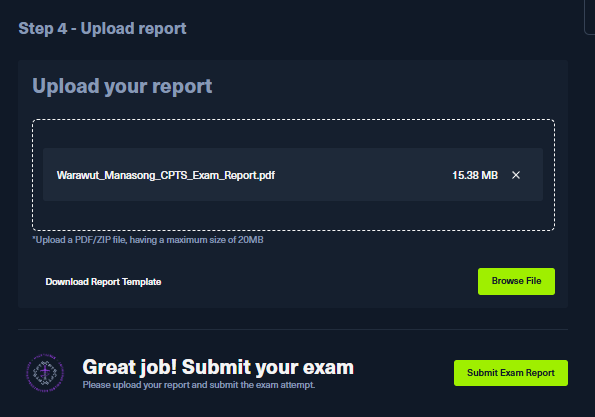Click the Upload your report title
The image size is (595, 417).
point(122,86)
